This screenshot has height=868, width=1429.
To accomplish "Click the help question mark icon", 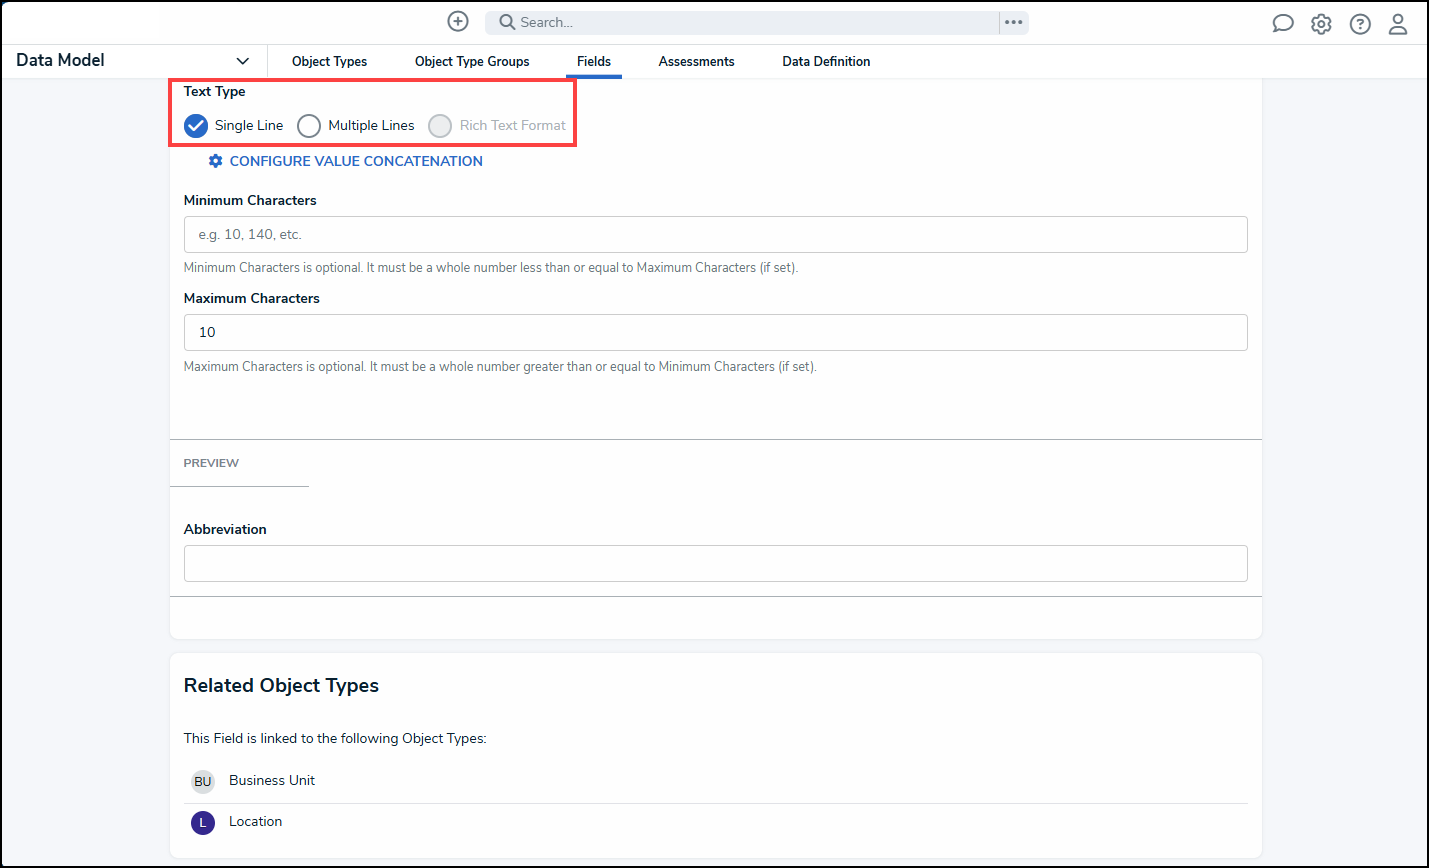I will [1360, 24].
